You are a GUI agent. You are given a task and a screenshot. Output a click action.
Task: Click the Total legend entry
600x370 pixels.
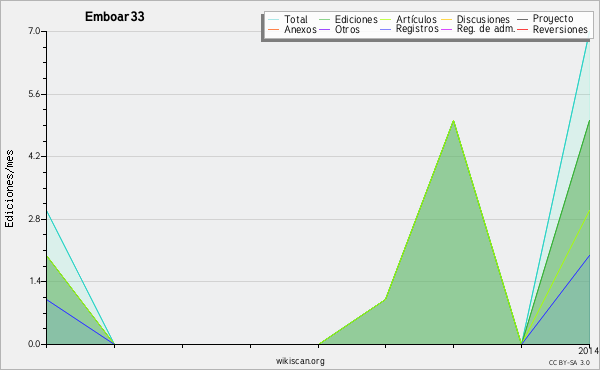click(x=295, y=19)
